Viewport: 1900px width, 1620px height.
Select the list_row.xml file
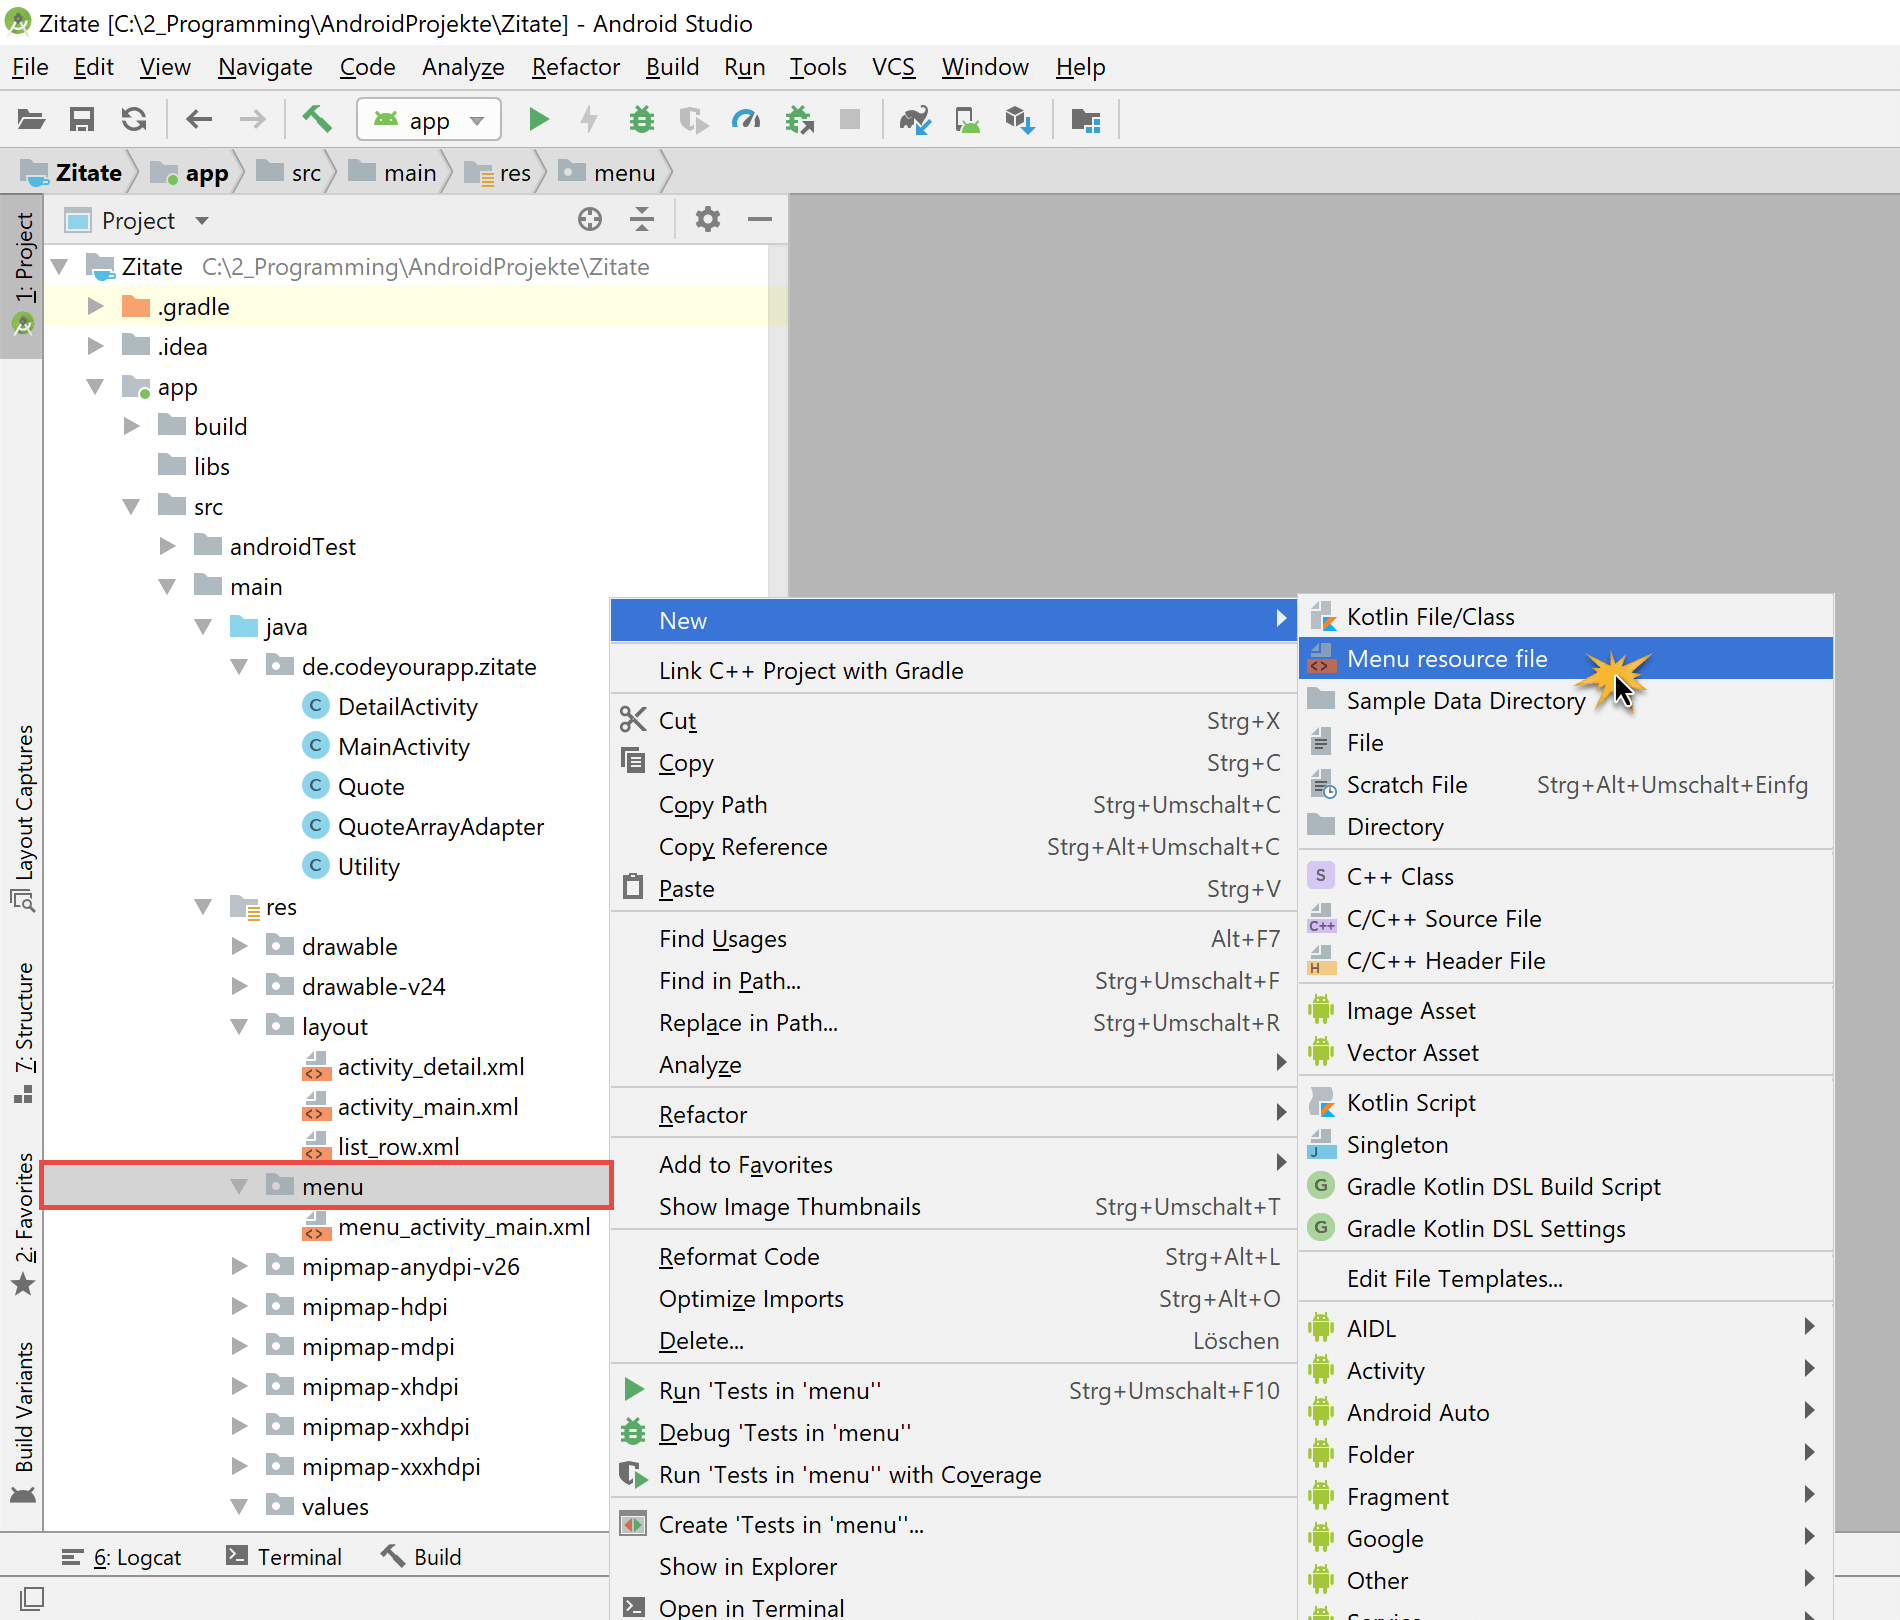click(x=398, y=1146)
